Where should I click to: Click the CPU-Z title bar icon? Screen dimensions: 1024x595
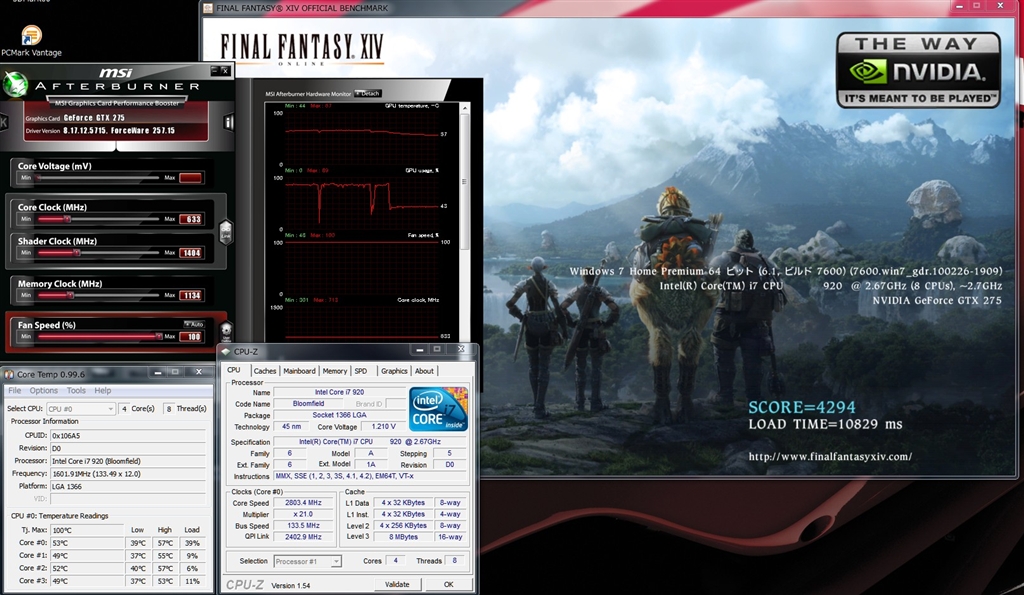click(x=226, y=351)
